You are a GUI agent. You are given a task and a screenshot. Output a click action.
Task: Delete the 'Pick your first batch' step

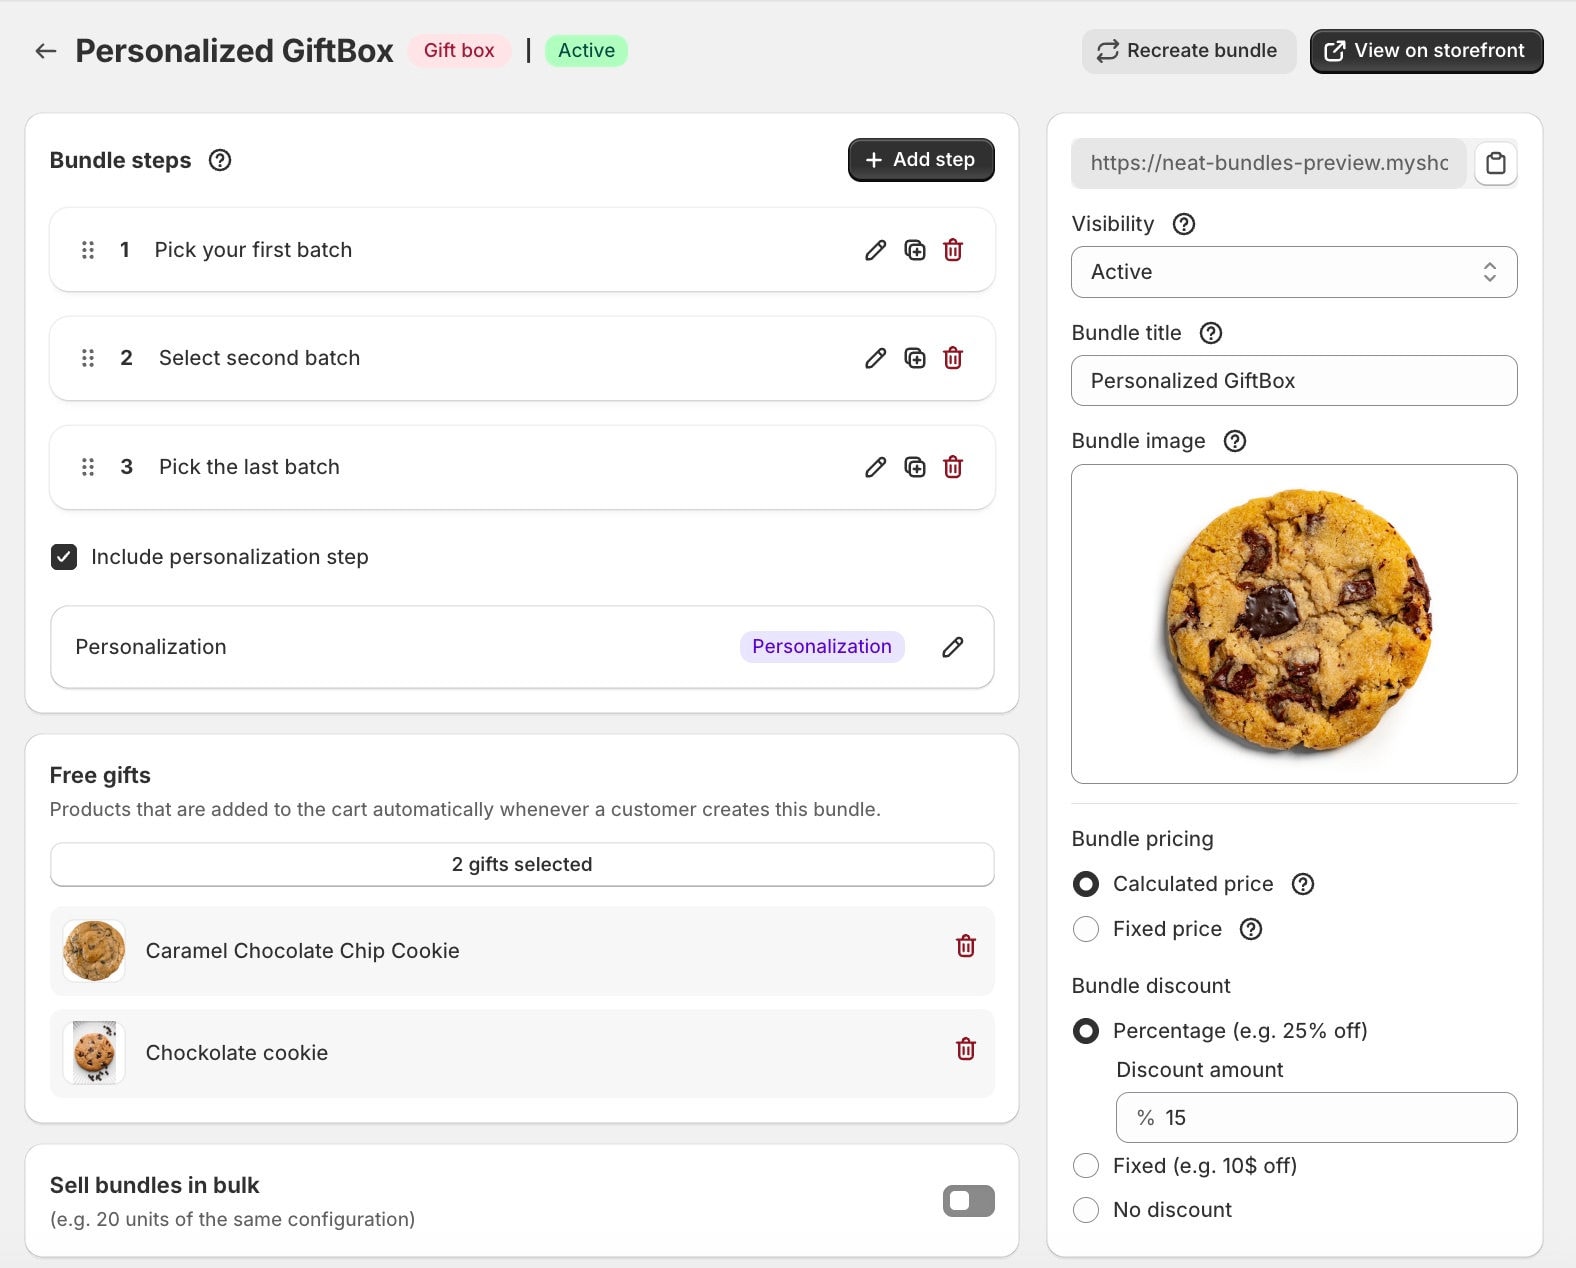coord(953,250)
